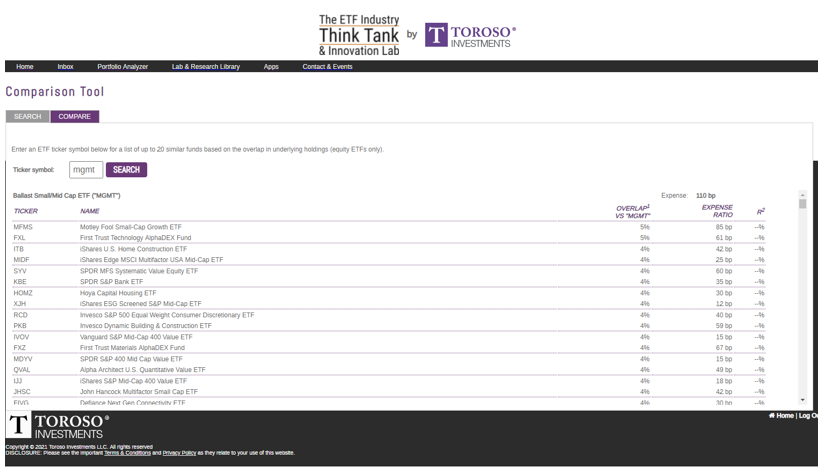Sort by TICKER column header
822x470 pixels.
(26, 211)
